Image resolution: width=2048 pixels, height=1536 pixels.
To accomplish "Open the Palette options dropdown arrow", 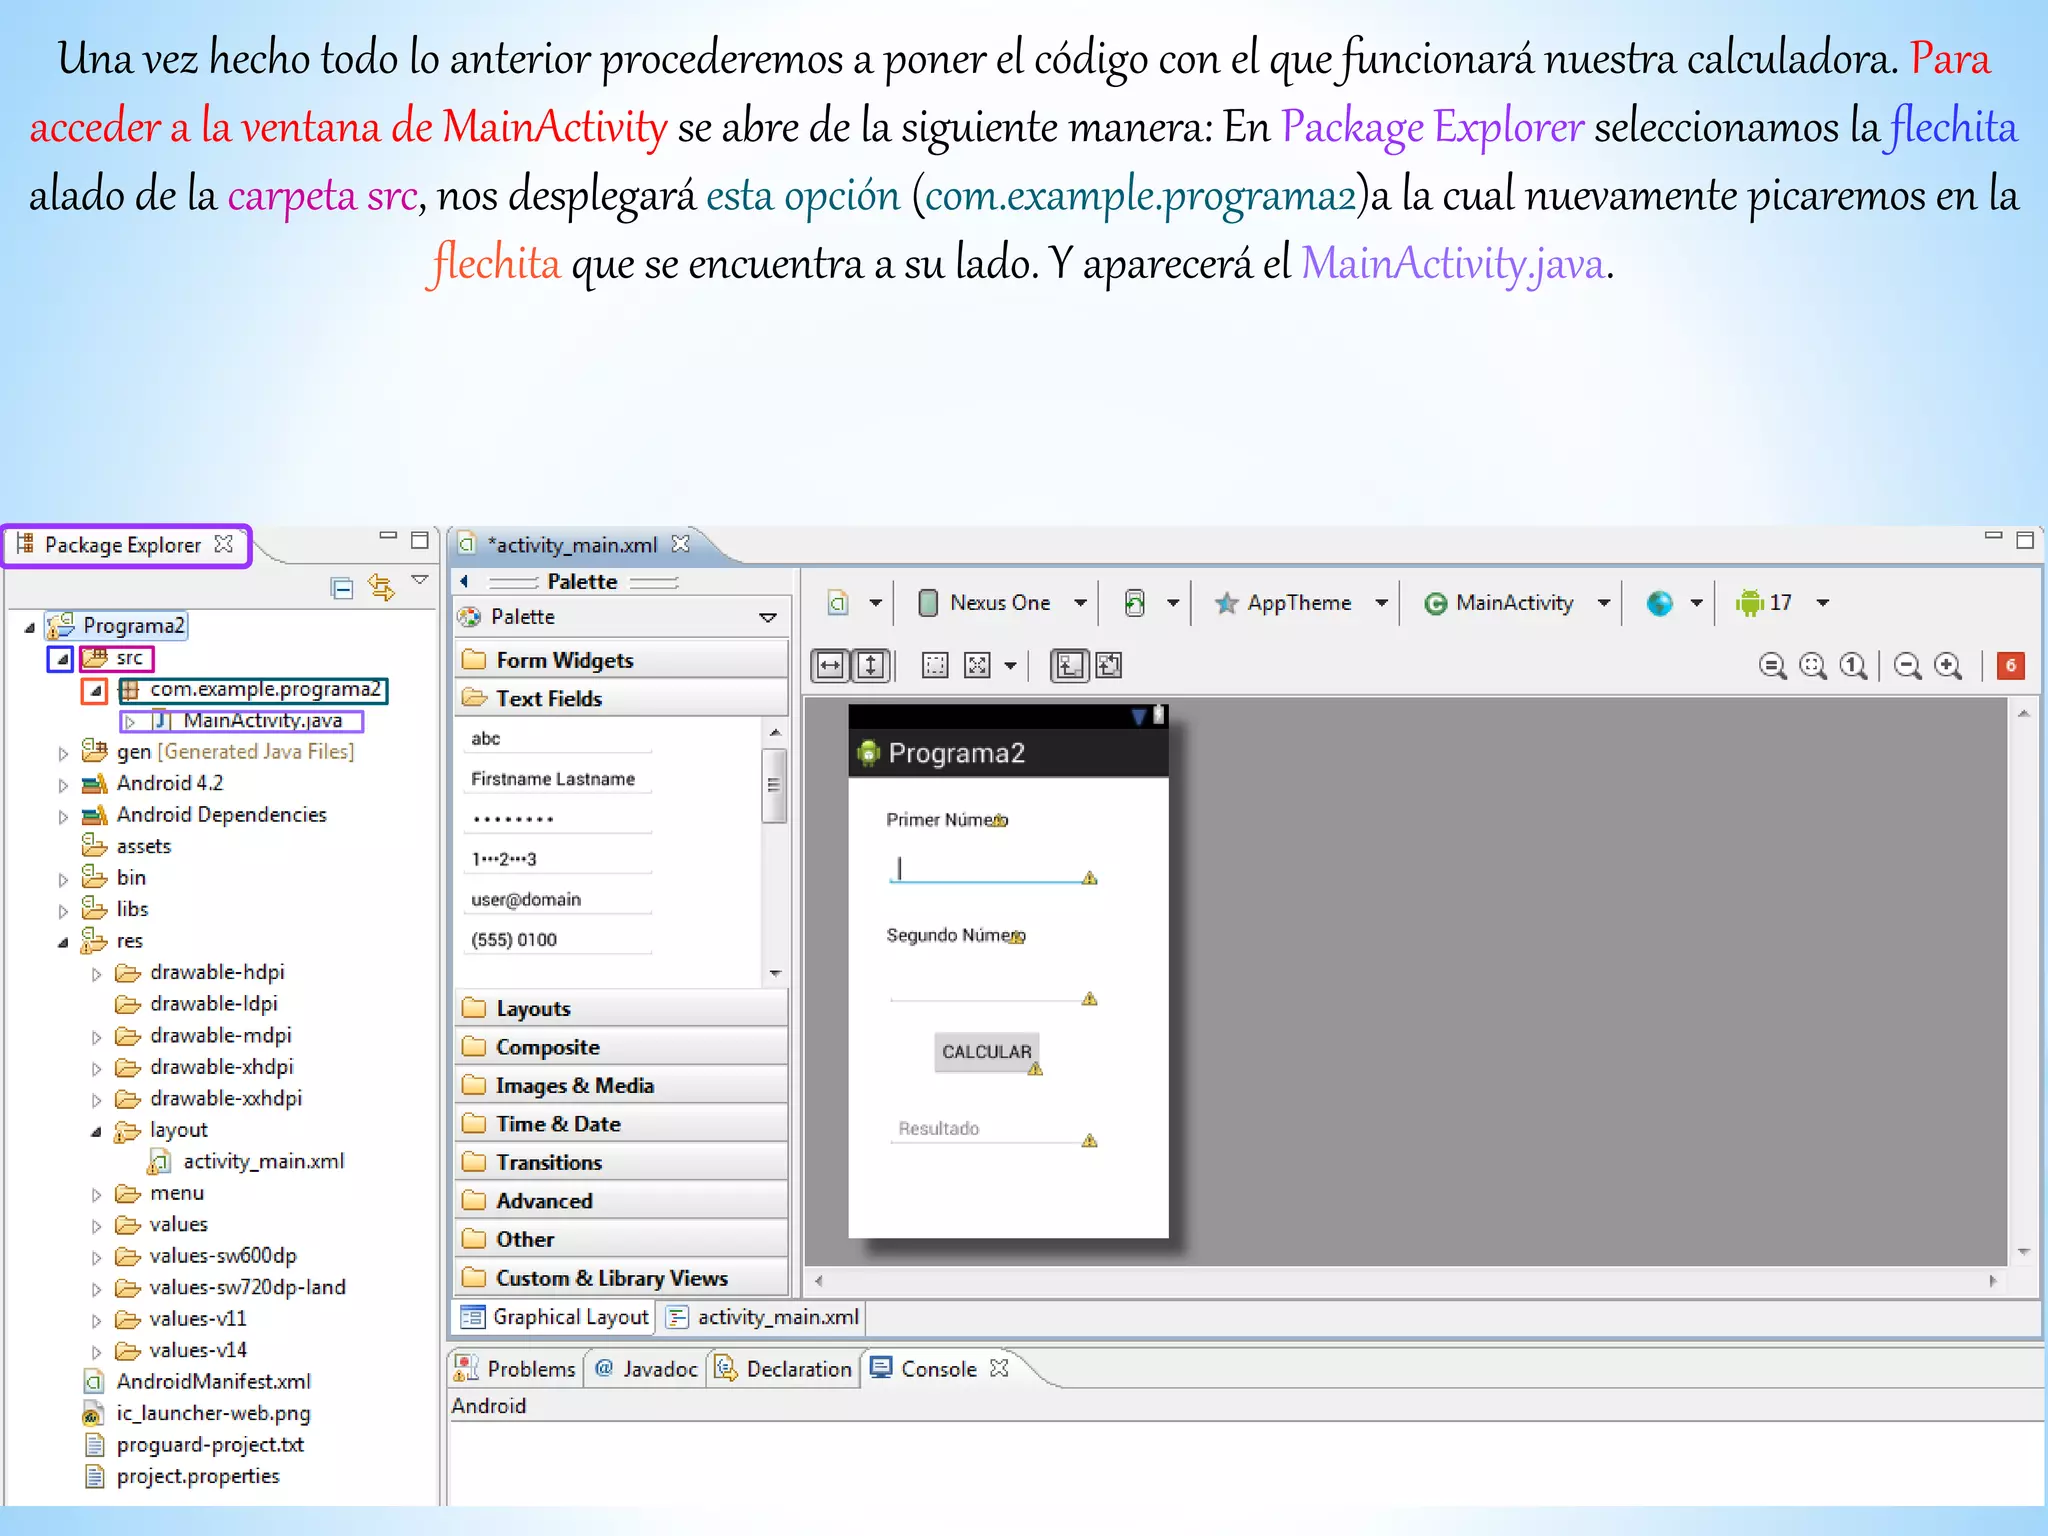I will 768,618.
